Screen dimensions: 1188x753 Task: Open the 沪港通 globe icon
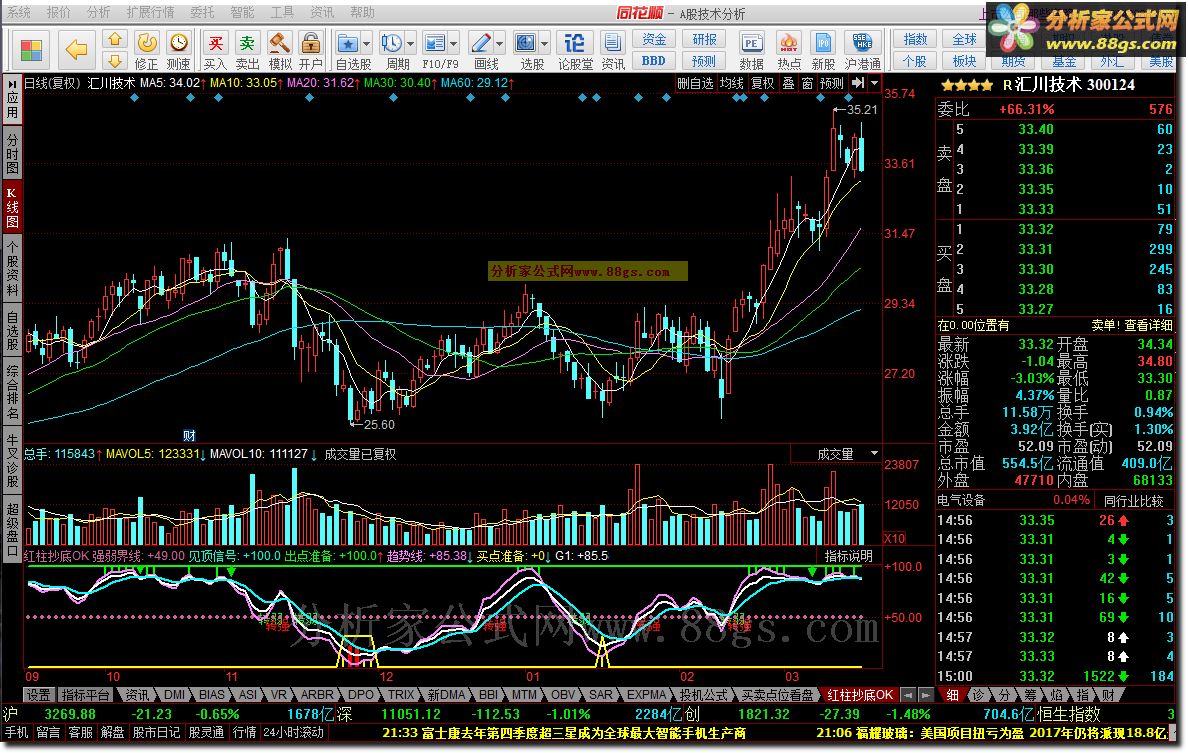[x=862, y=43]
